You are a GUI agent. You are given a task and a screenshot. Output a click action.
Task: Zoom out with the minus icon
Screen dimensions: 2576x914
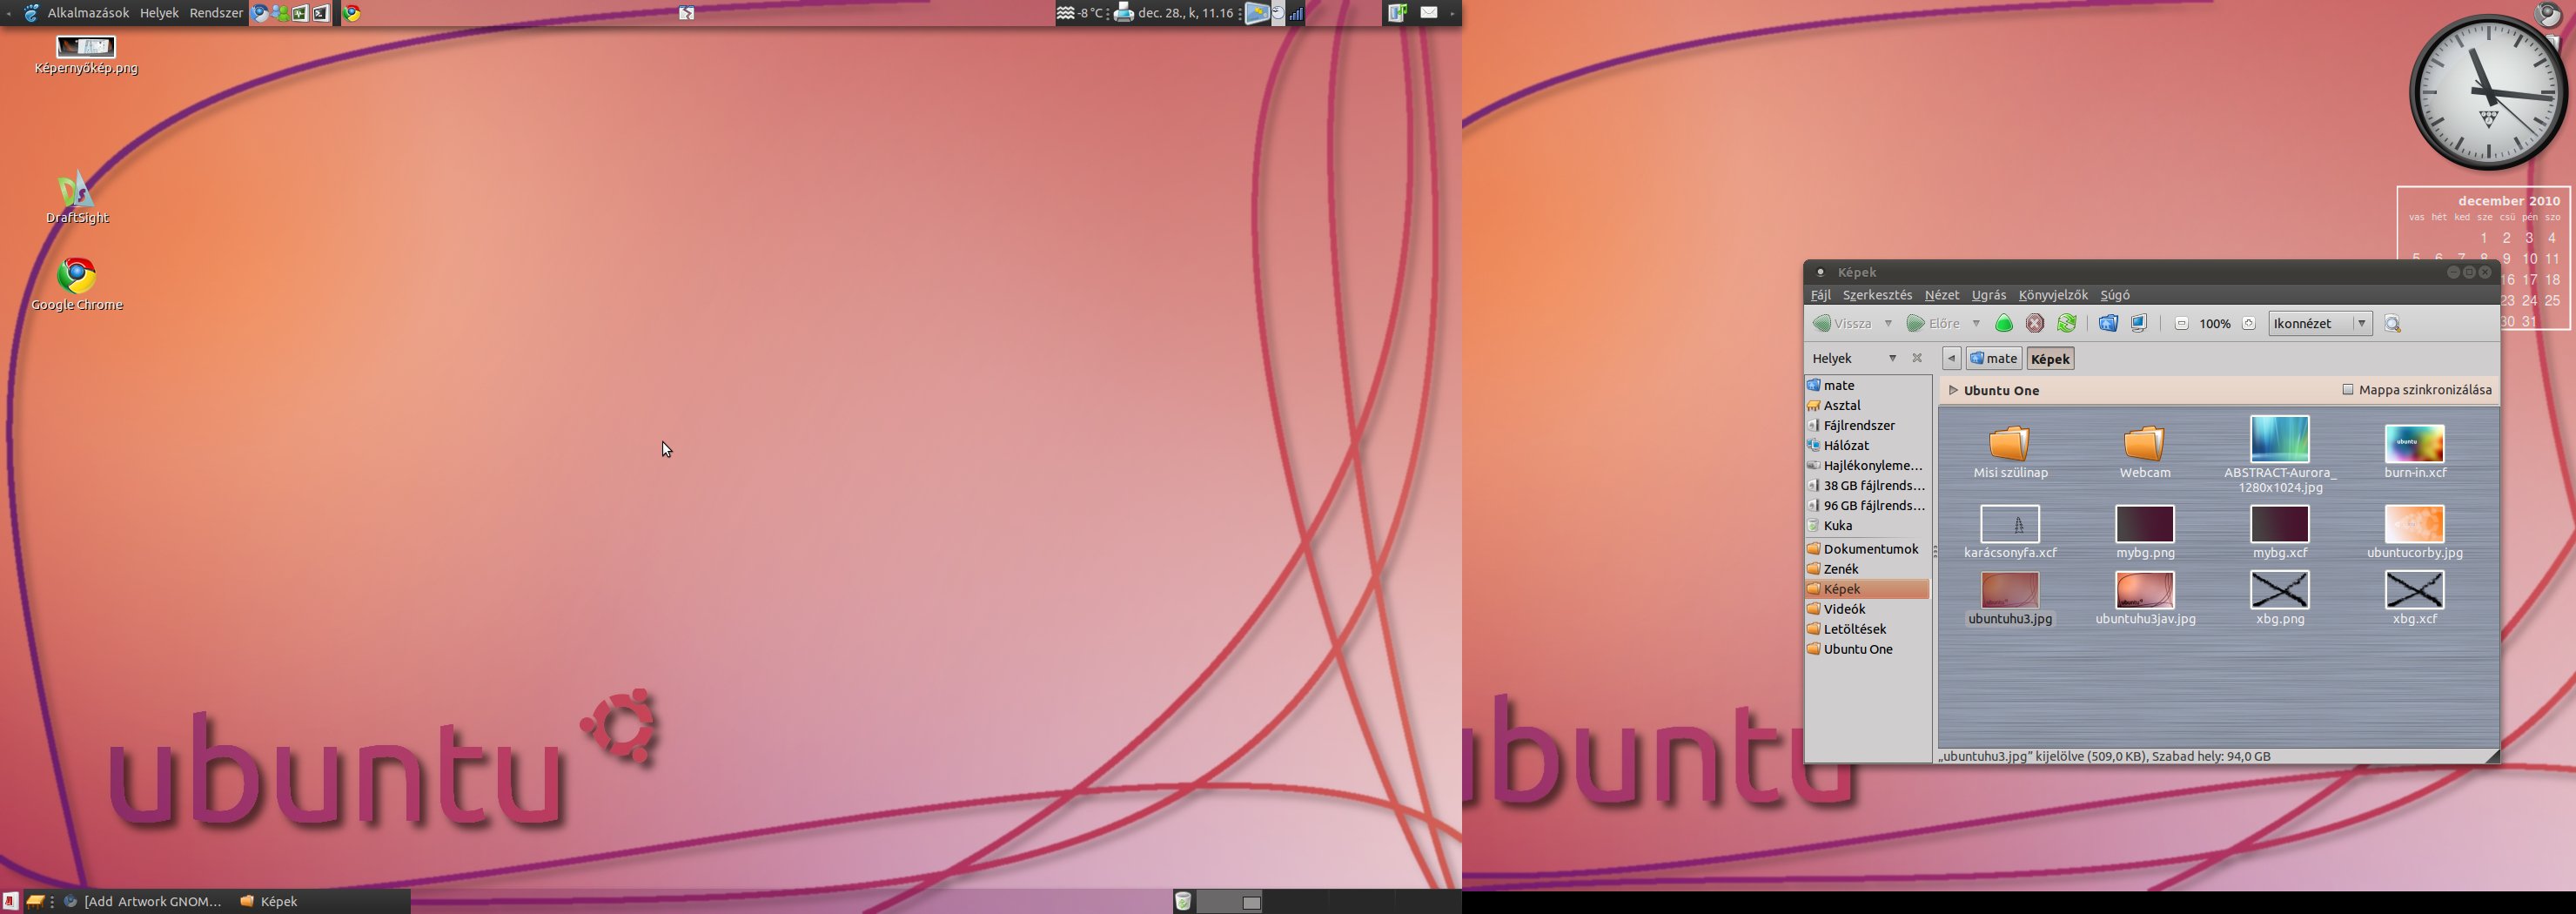point(2182,324)
